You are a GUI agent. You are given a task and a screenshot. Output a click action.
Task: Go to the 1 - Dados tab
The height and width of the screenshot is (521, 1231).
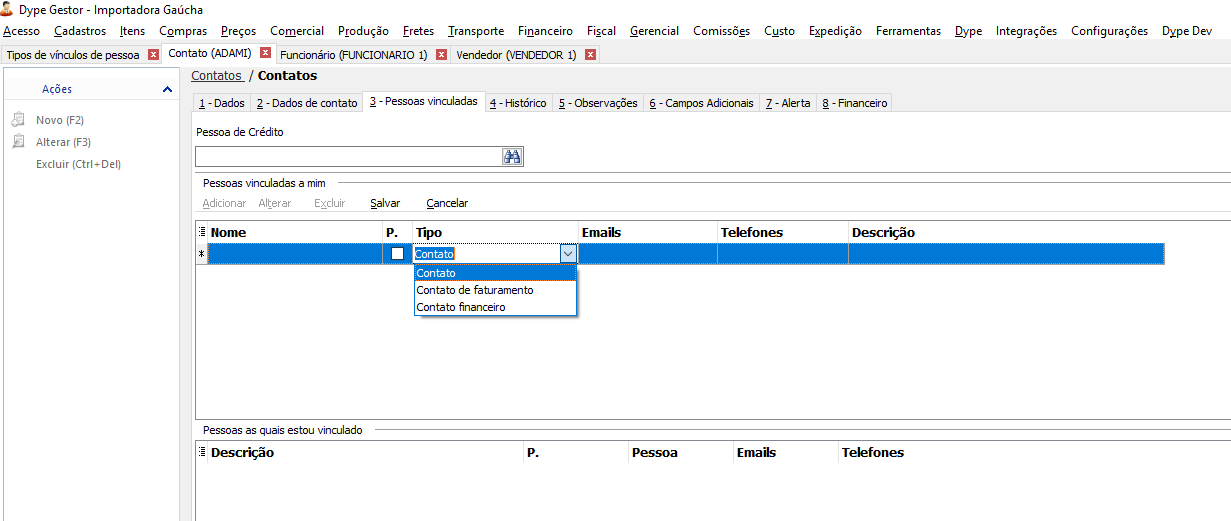[221, 103]
